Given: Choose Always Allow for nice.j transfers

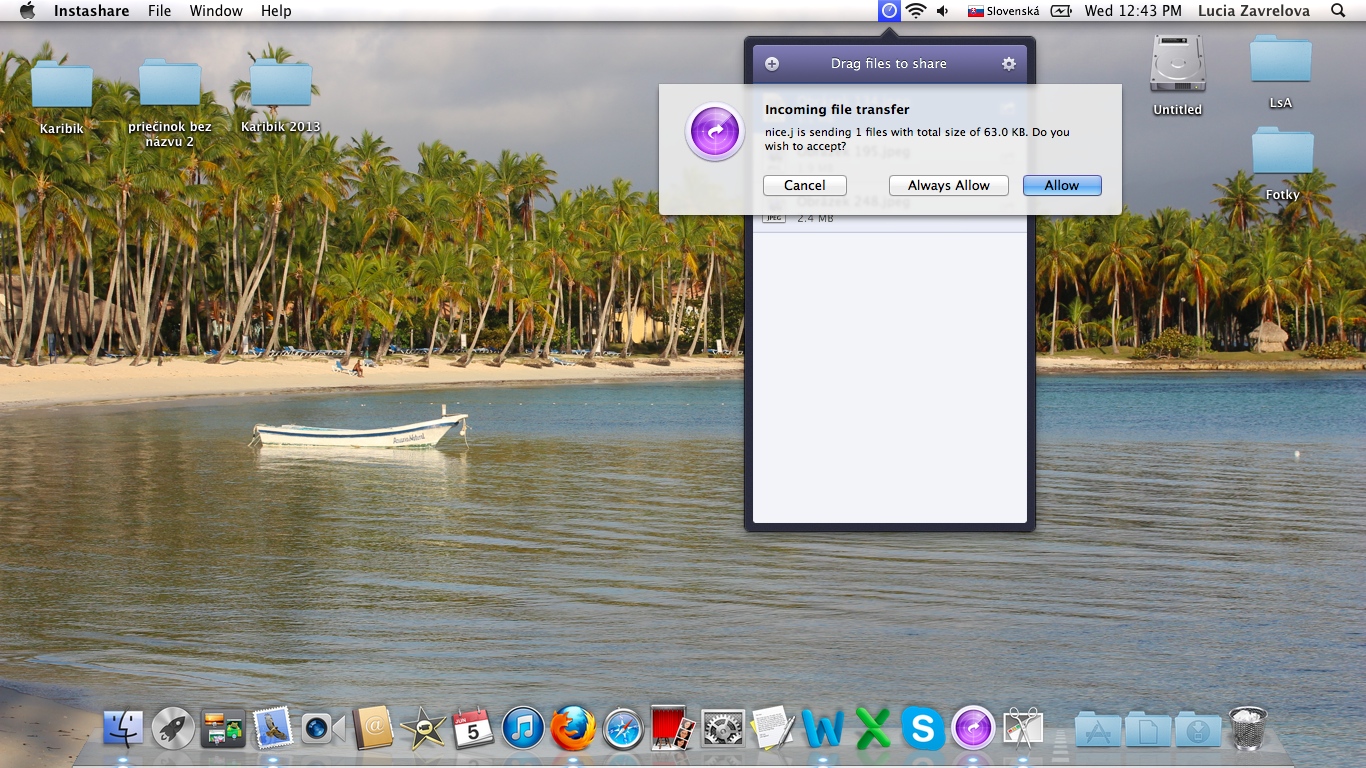Looking at the screenshot, I should pos(949,185).
